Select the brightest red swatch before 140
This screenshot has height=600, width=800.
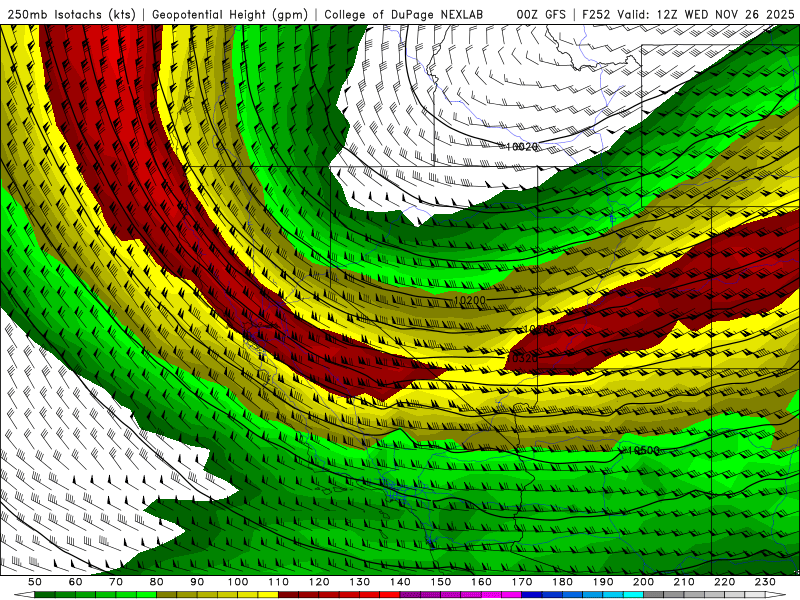[x=390, y=595]
